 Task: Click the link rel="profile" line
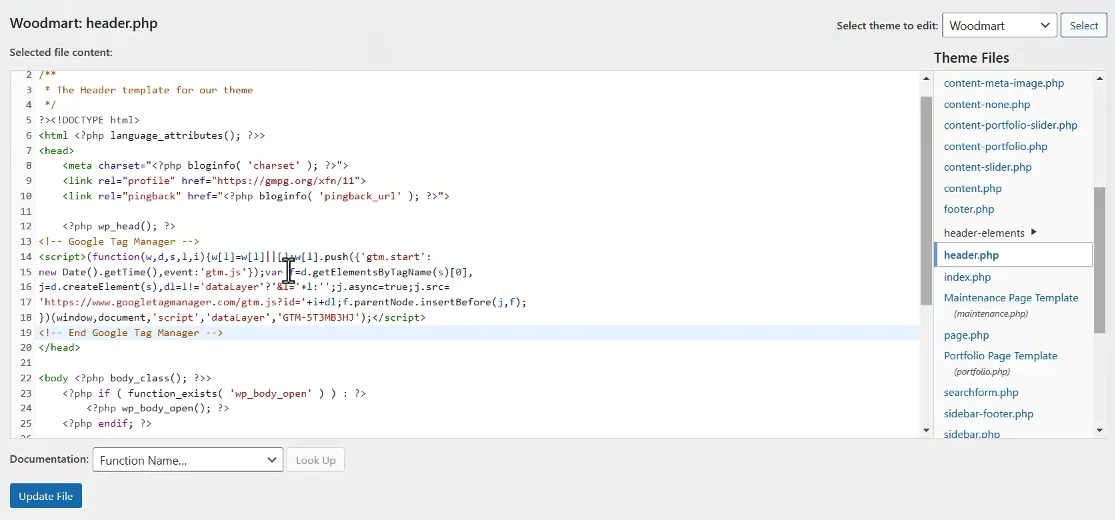(x=214, y=181)
